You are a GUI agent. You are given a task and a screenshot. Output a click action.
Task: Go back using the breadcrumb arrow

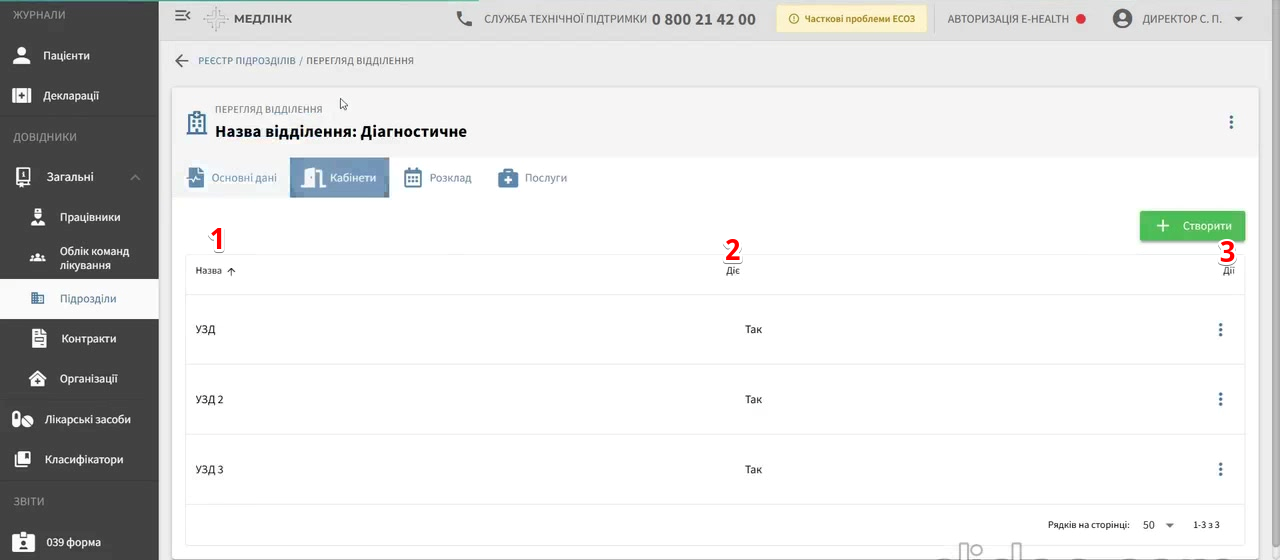(181, 61)
